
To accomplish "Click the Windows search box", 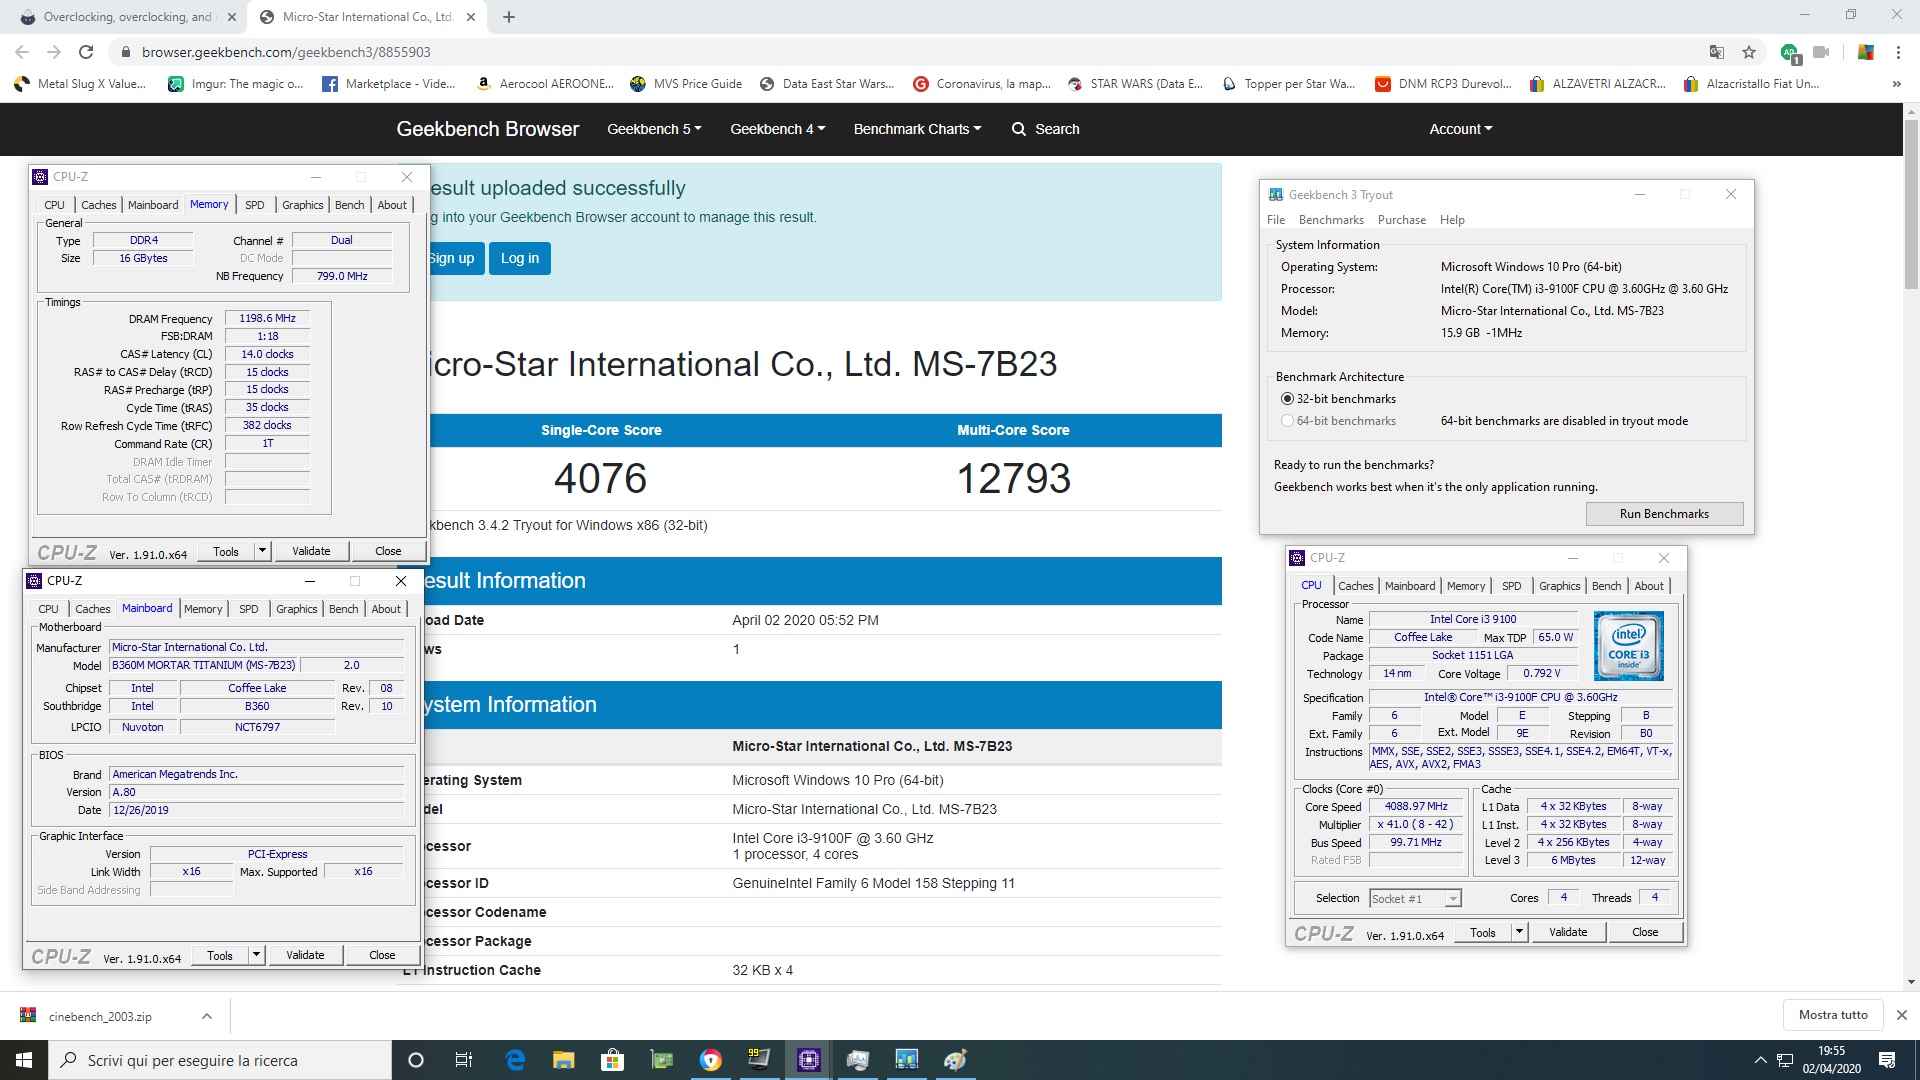I will pyautogui.click(x=220, y=1060).
